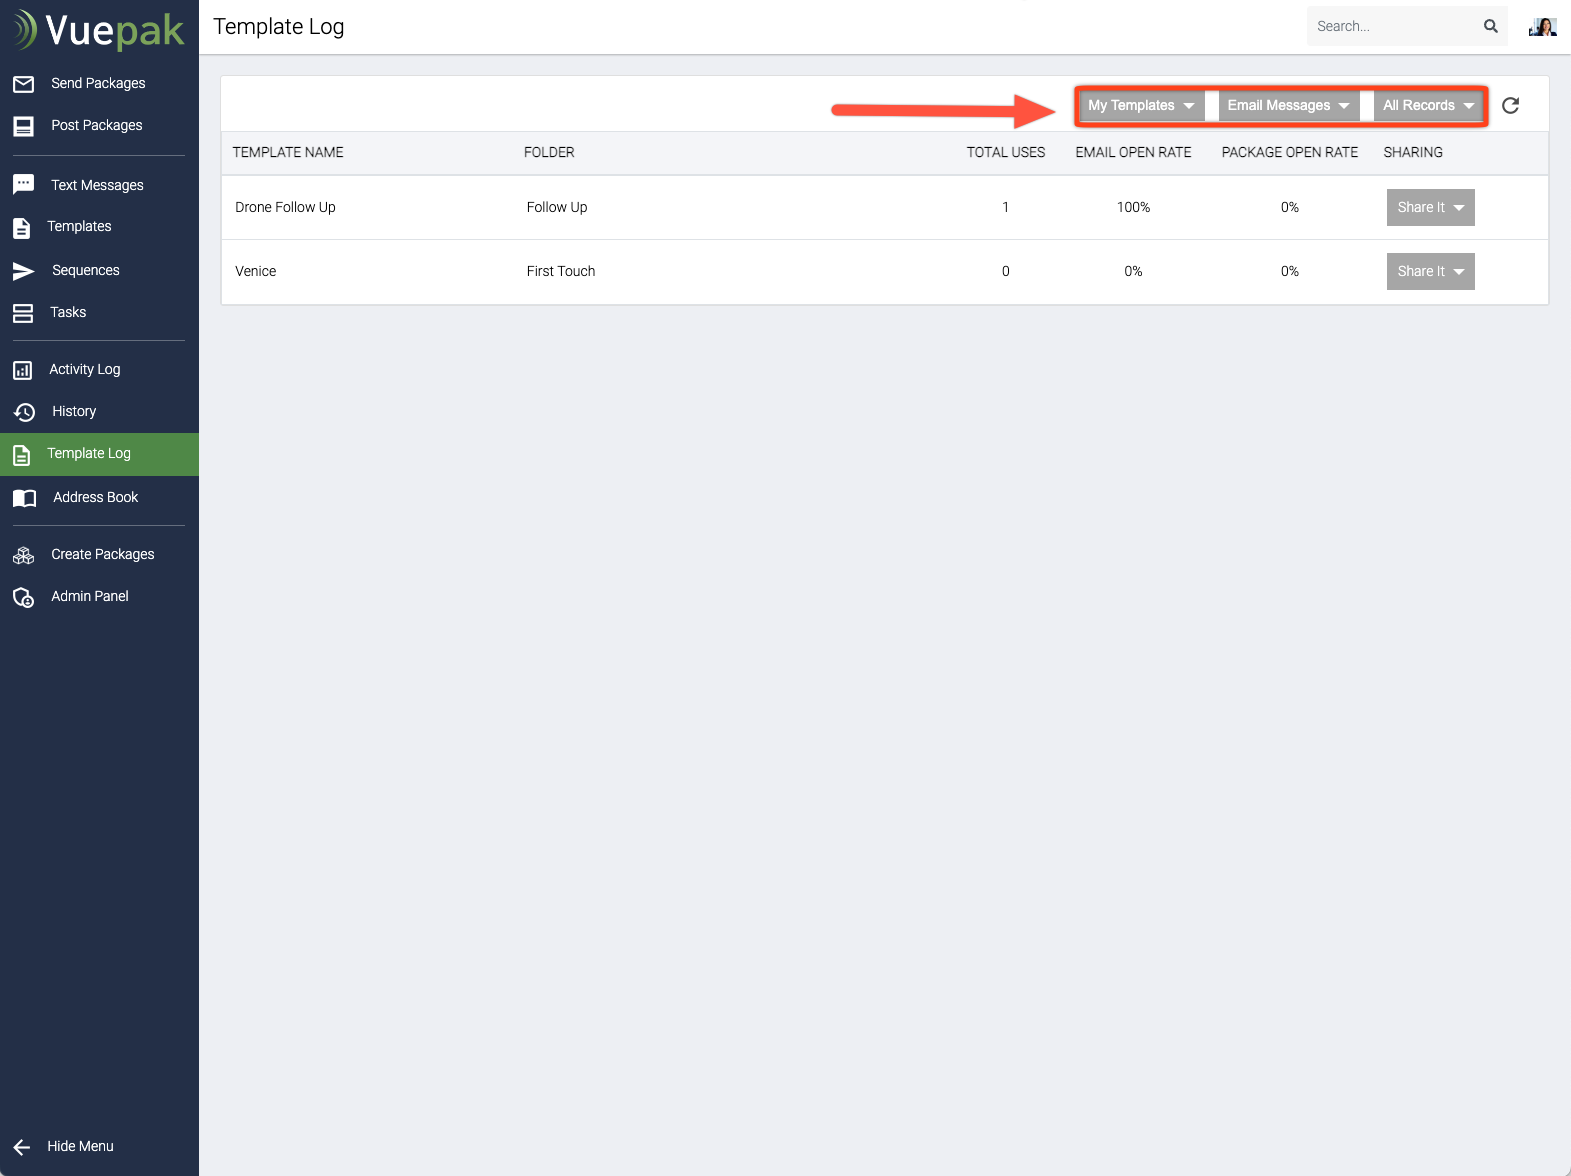Click the Send Packages envelope icon

(24, 84)
